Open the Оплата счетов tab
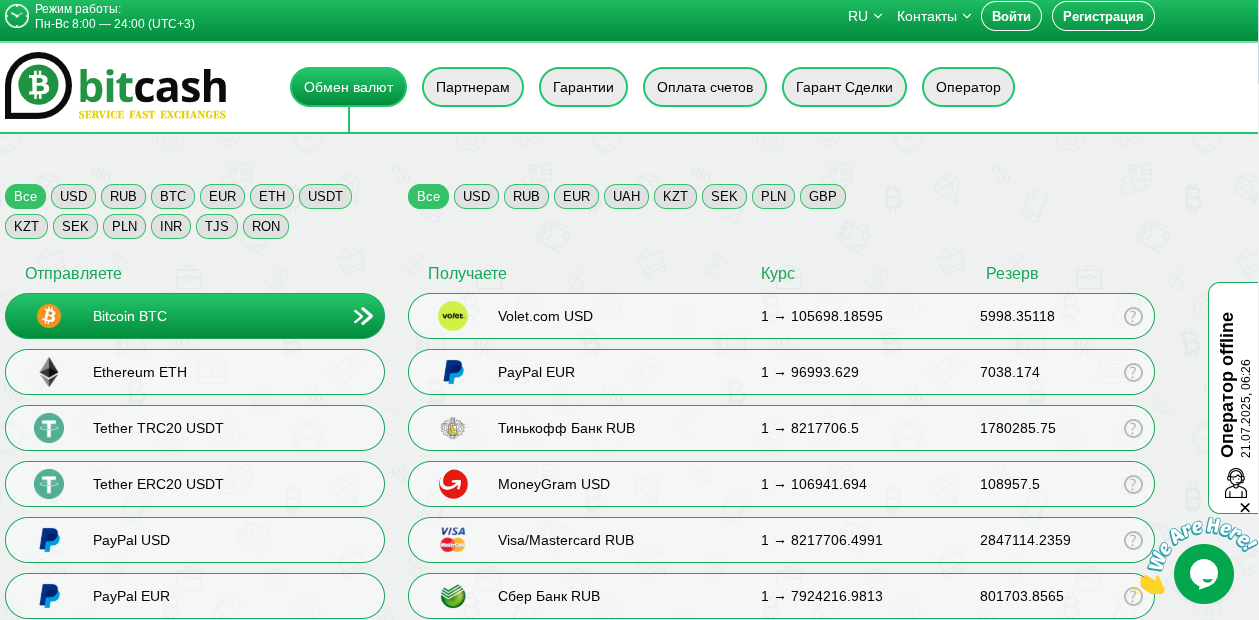The height and width of the screenshot is (620, 1259). 705,87
